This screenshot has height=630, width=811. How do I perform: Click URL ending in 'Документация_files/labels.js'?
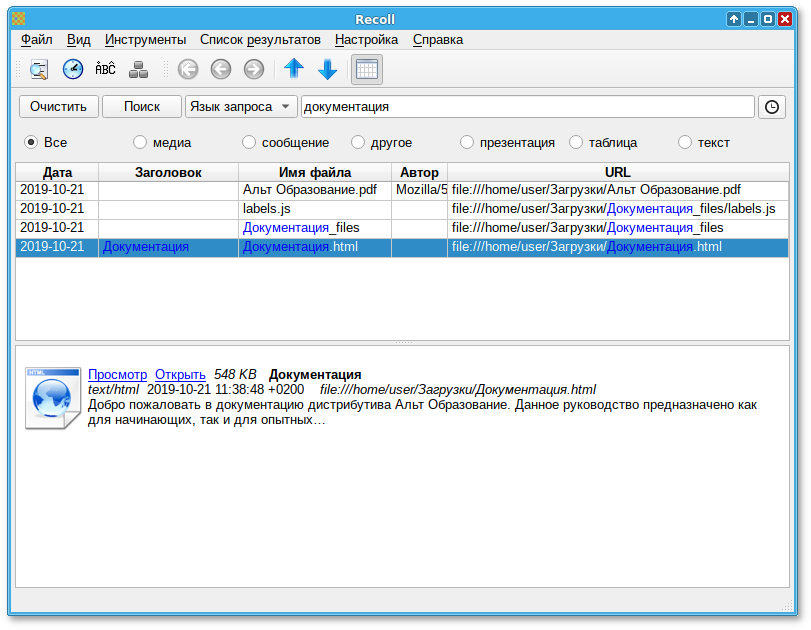coord(618,209)
